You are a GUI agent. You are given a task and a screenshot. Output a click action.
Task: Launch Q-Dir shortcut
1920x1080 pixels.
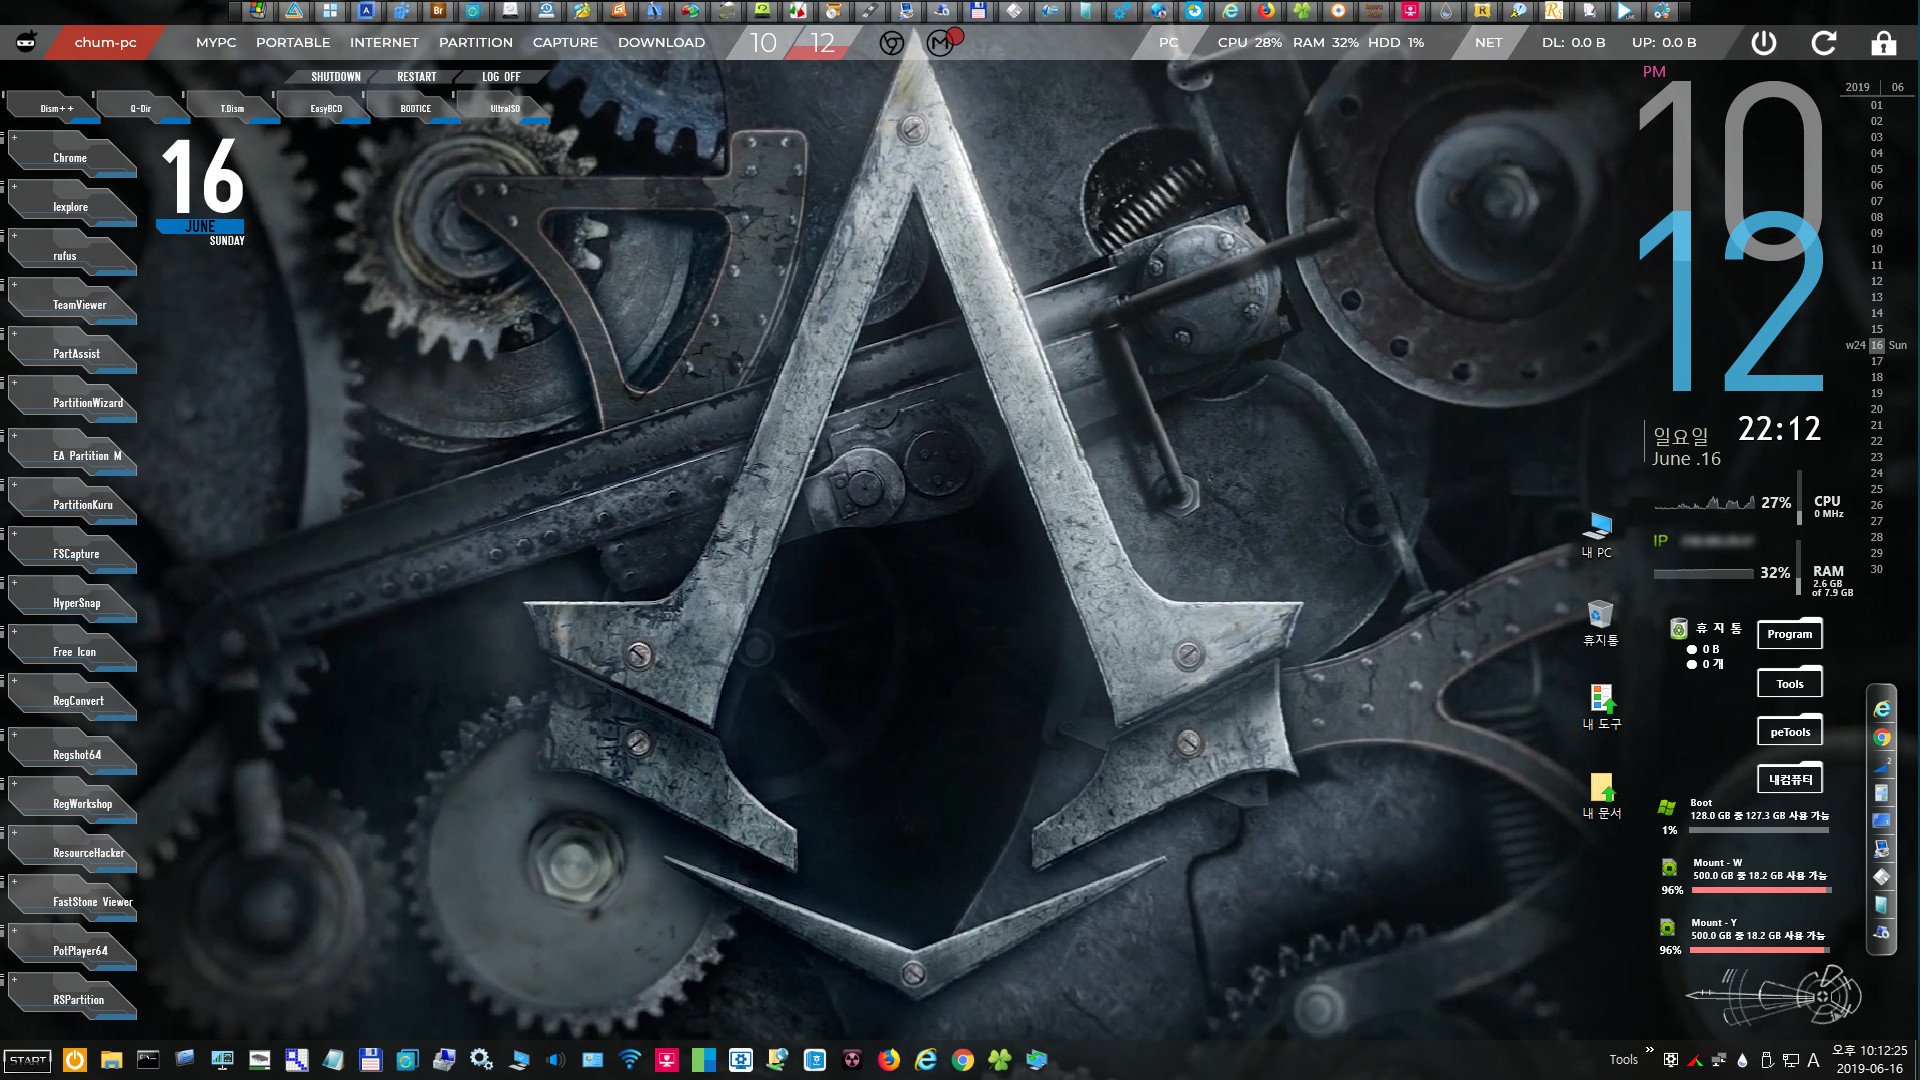141,108
